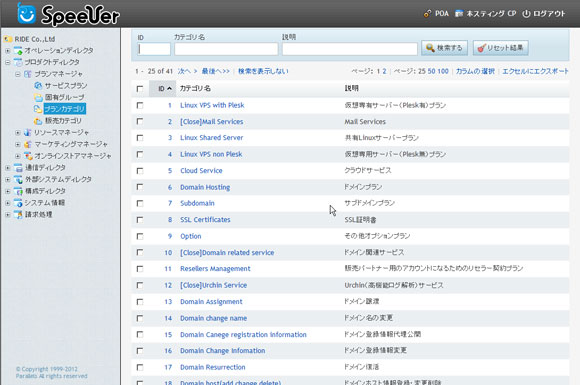Expand the リソースマネージャ node

18,132
